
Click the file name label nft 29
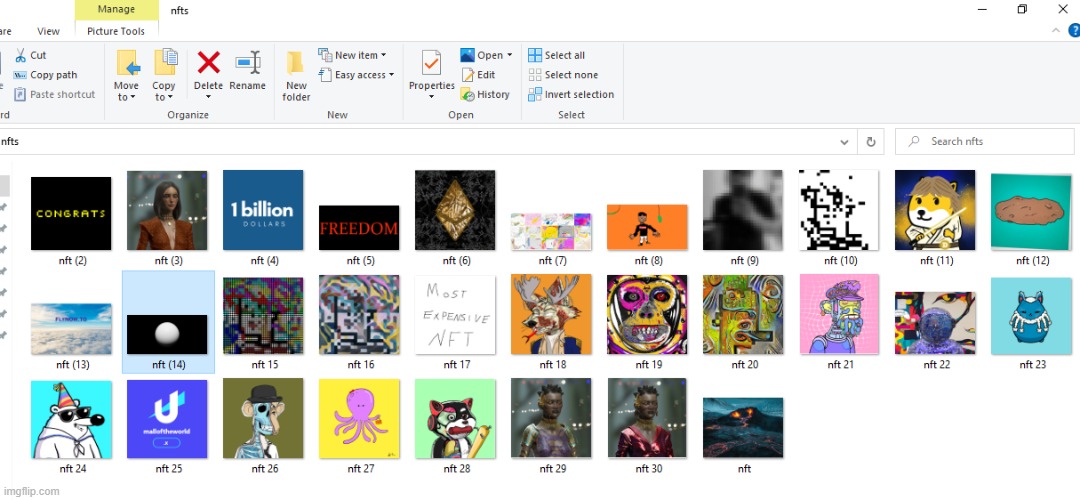point(552,469)
